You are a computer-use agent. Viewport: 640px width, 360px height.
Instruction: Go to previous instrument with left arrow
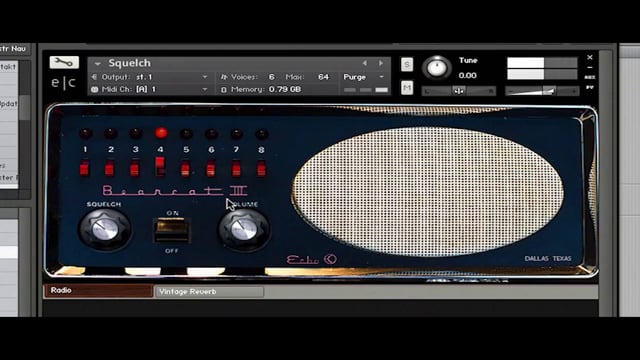365,63
